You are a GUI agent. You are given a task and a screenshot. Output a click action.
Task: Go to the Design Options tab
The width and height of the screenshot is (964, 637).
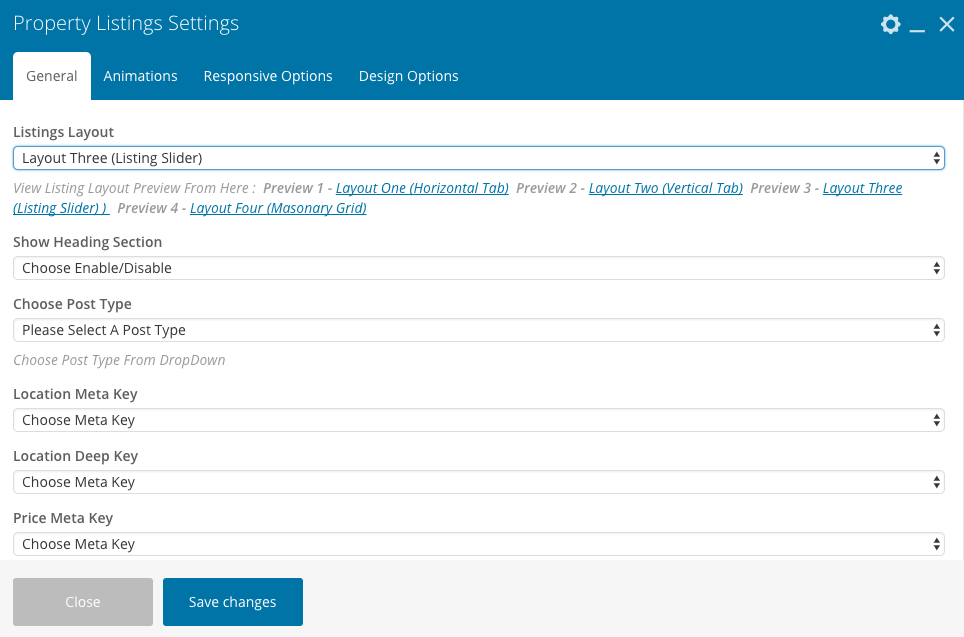pos(408,76)
